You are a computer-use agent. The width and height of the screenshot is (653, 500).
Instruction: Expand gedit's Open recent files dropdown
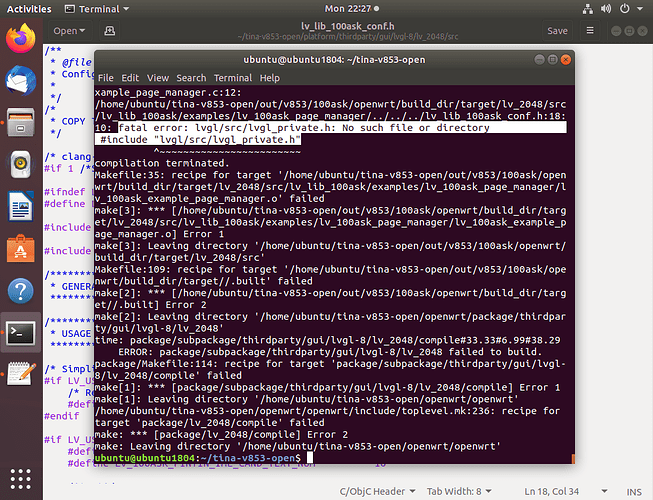tap(69, 31)
